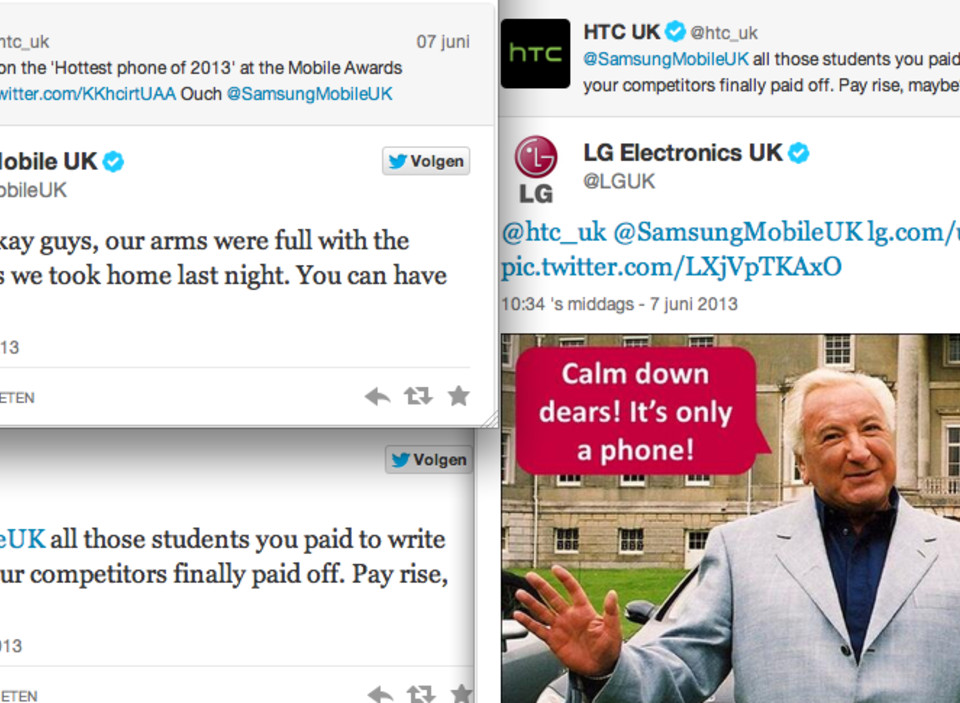Open @SamsungMobileUK mention in LG tweet
Image resolution: width=960 pixels, height=703 pixels.
[x=738, y=232]
